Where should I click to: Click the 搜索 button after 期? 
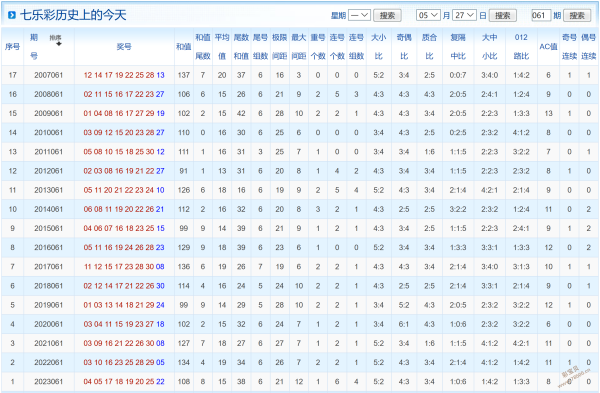click(576, 15)
